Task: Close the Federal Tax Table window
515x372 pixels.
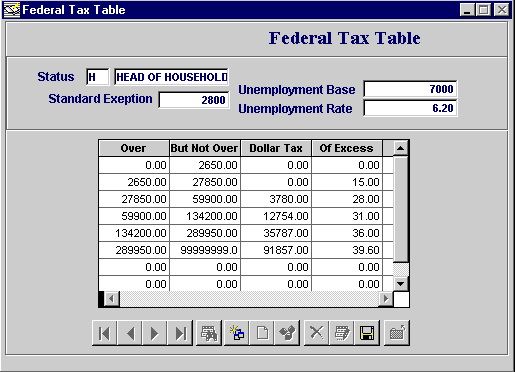Action: (x=502, y=10)
